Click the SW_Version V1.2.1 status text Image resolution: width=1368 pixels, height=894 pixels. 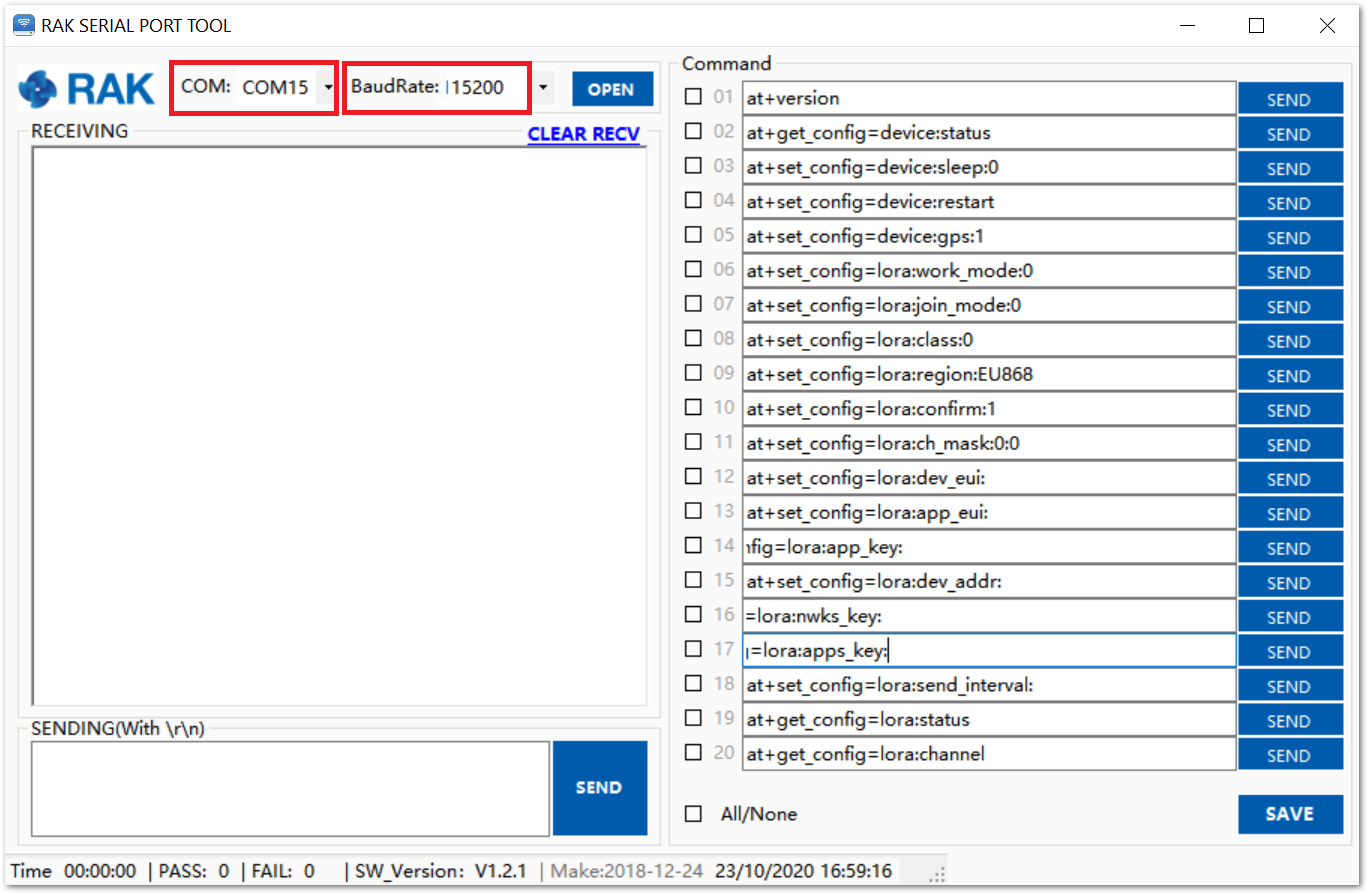(x=441, y=871)
